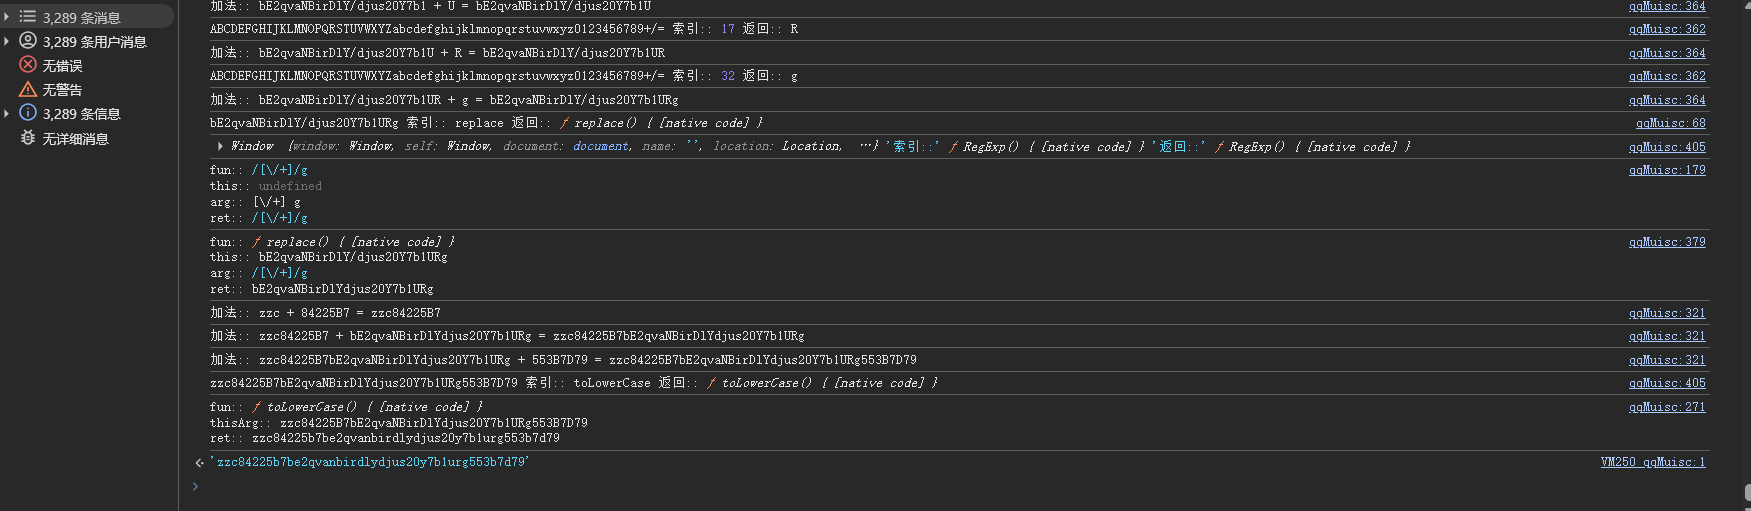1751x511 pixels.
Task: Open qqMuisc:362 link on index 32 row
Action: [x=1667, y=76]
